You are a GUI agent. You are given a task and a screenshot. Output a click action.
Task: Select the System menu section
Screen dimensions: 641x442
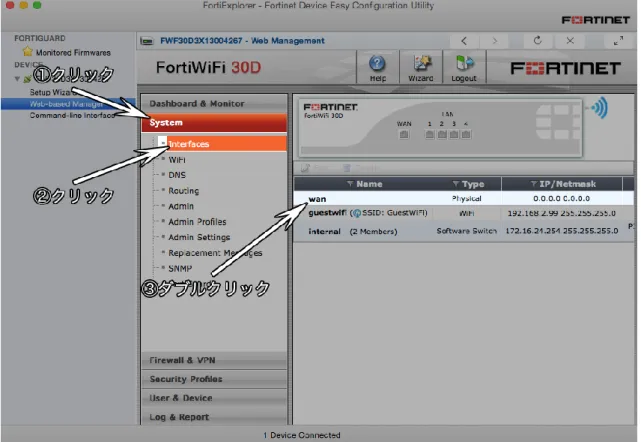[214, 123]
